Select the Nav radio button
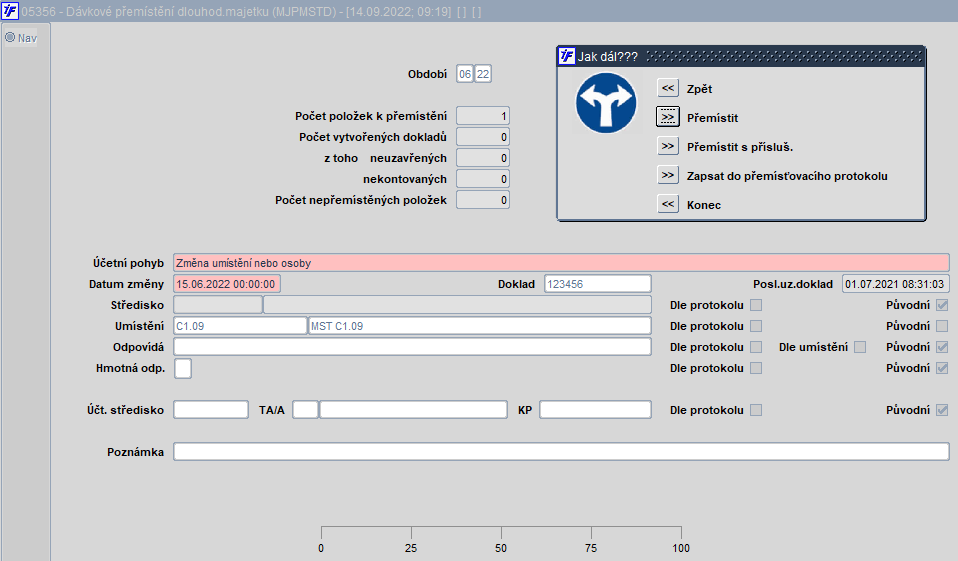 tap(10, 37)
